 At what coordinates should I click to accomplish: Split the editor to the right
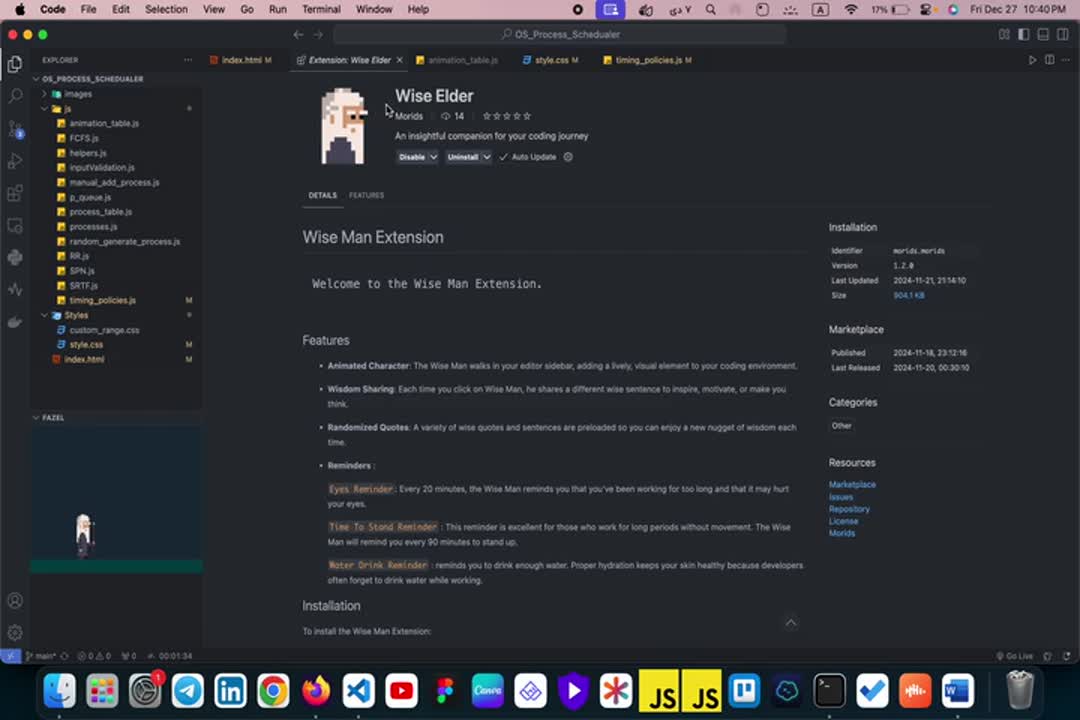pyautogui.click(x=1049, y=60)
